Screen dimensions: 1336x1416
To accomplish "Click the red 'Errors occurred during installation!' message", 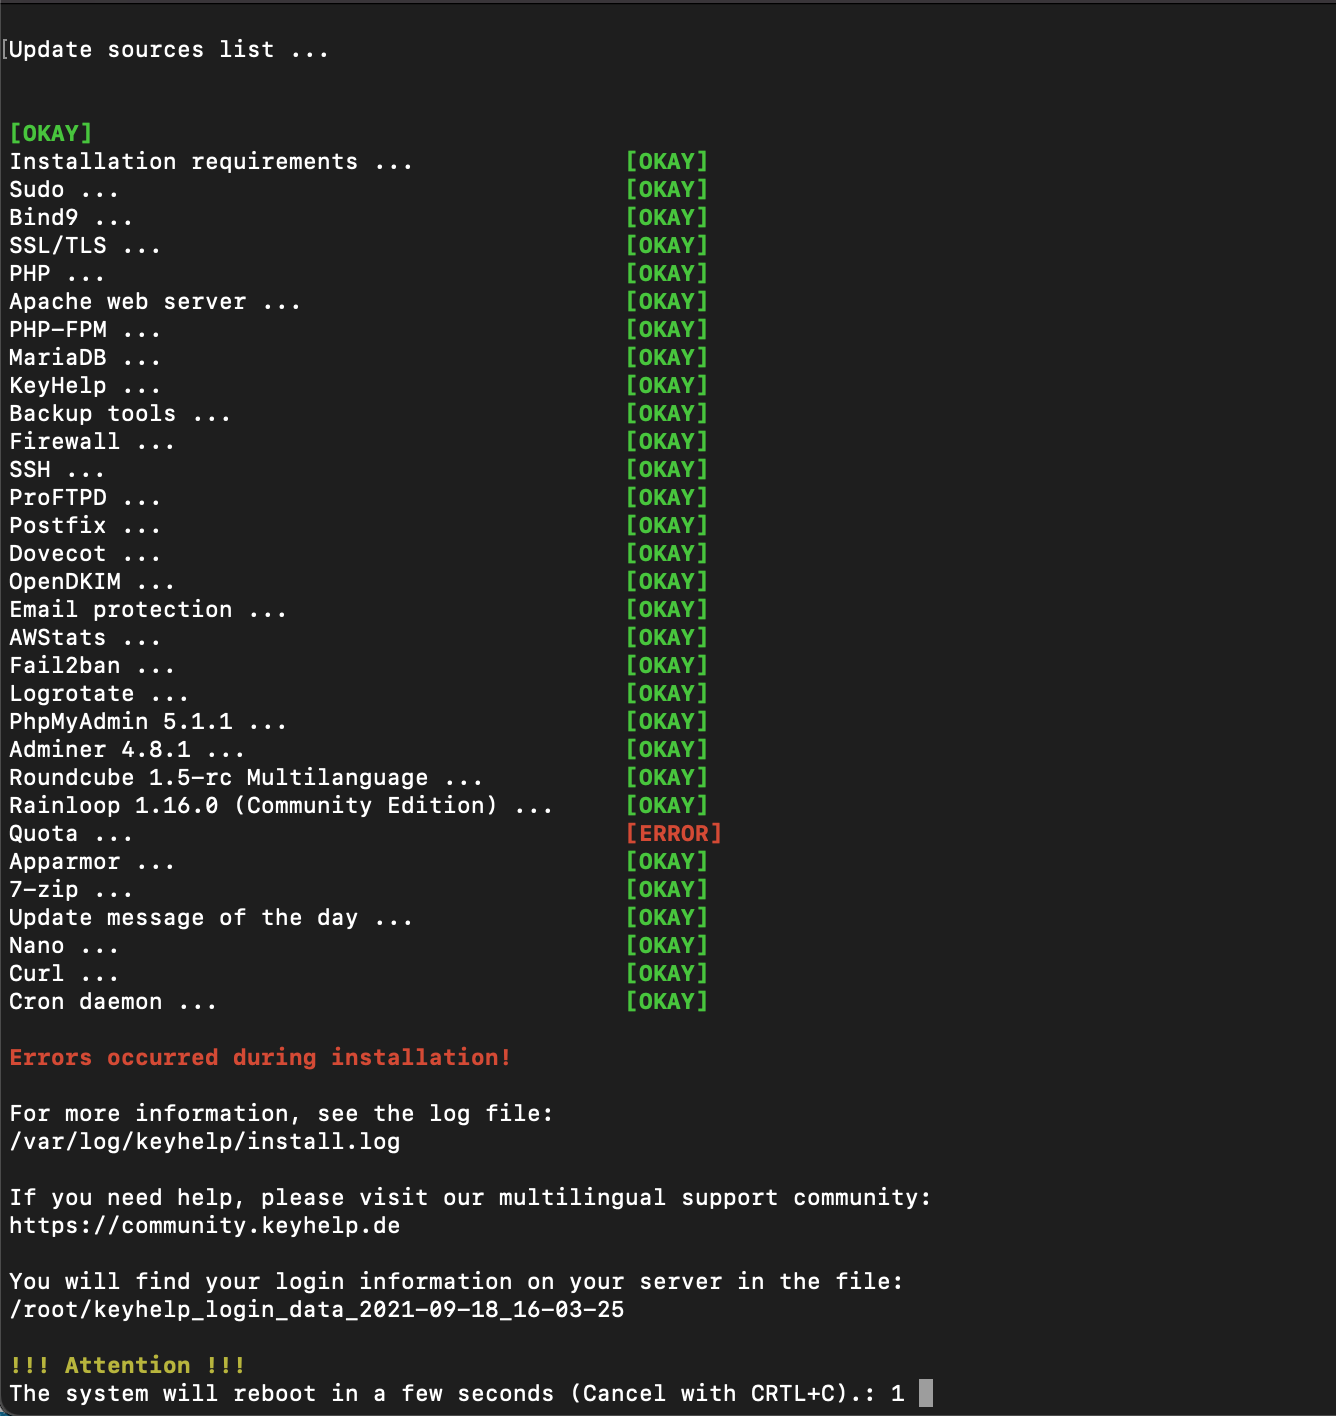I will click(x=260, y=1058).
